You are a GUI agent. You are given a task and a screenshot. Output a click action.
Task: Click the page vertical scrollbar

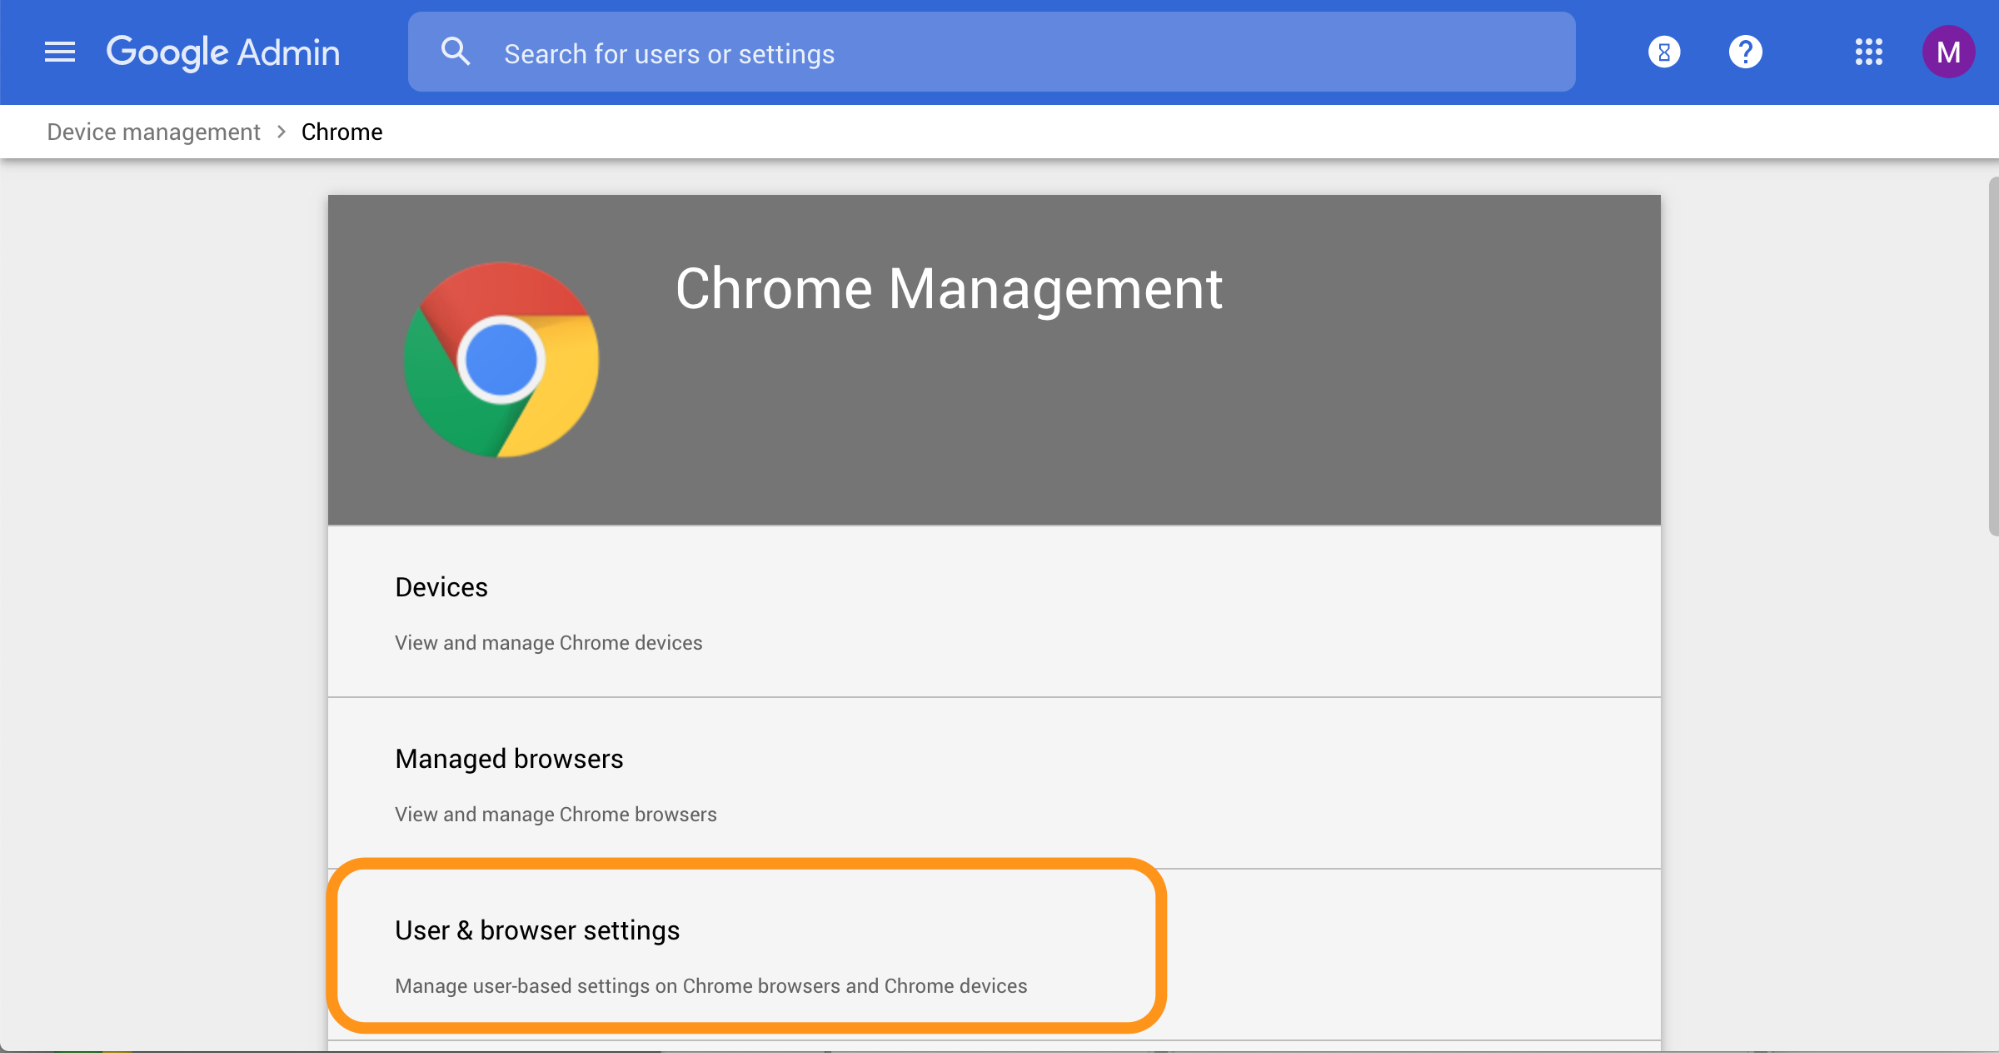click(1993, 357)
